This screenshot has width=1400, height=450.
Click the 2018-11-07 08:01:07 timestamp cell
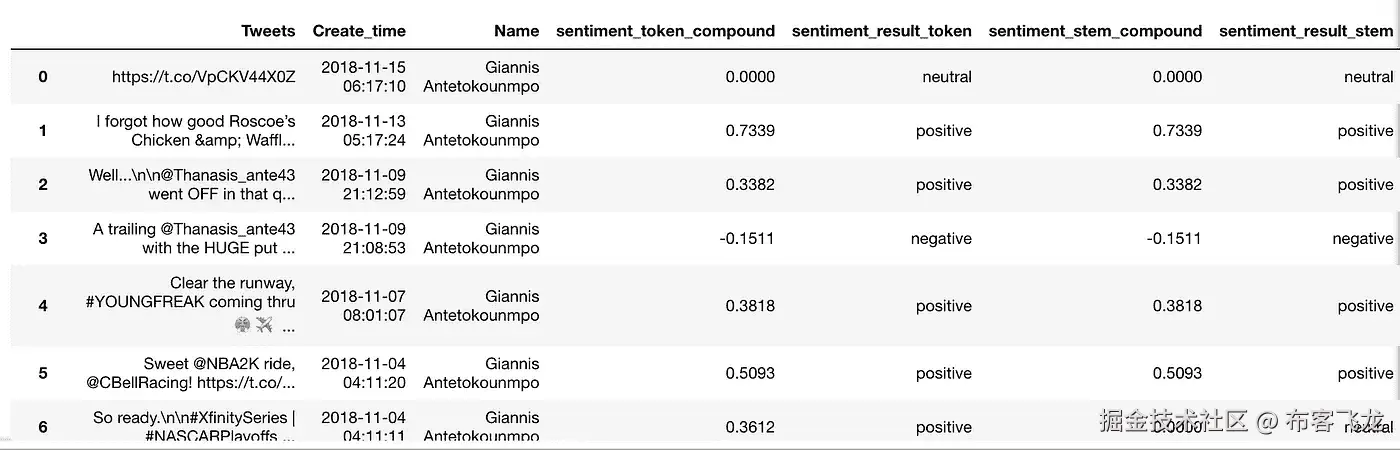363,306
